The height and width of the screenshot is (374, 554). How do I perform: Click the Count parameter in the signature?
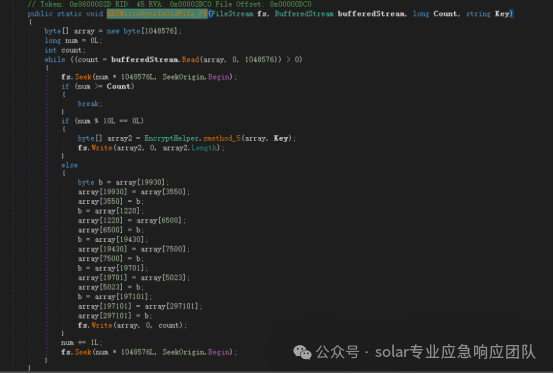pyautogui.click(x=445, y=14)
